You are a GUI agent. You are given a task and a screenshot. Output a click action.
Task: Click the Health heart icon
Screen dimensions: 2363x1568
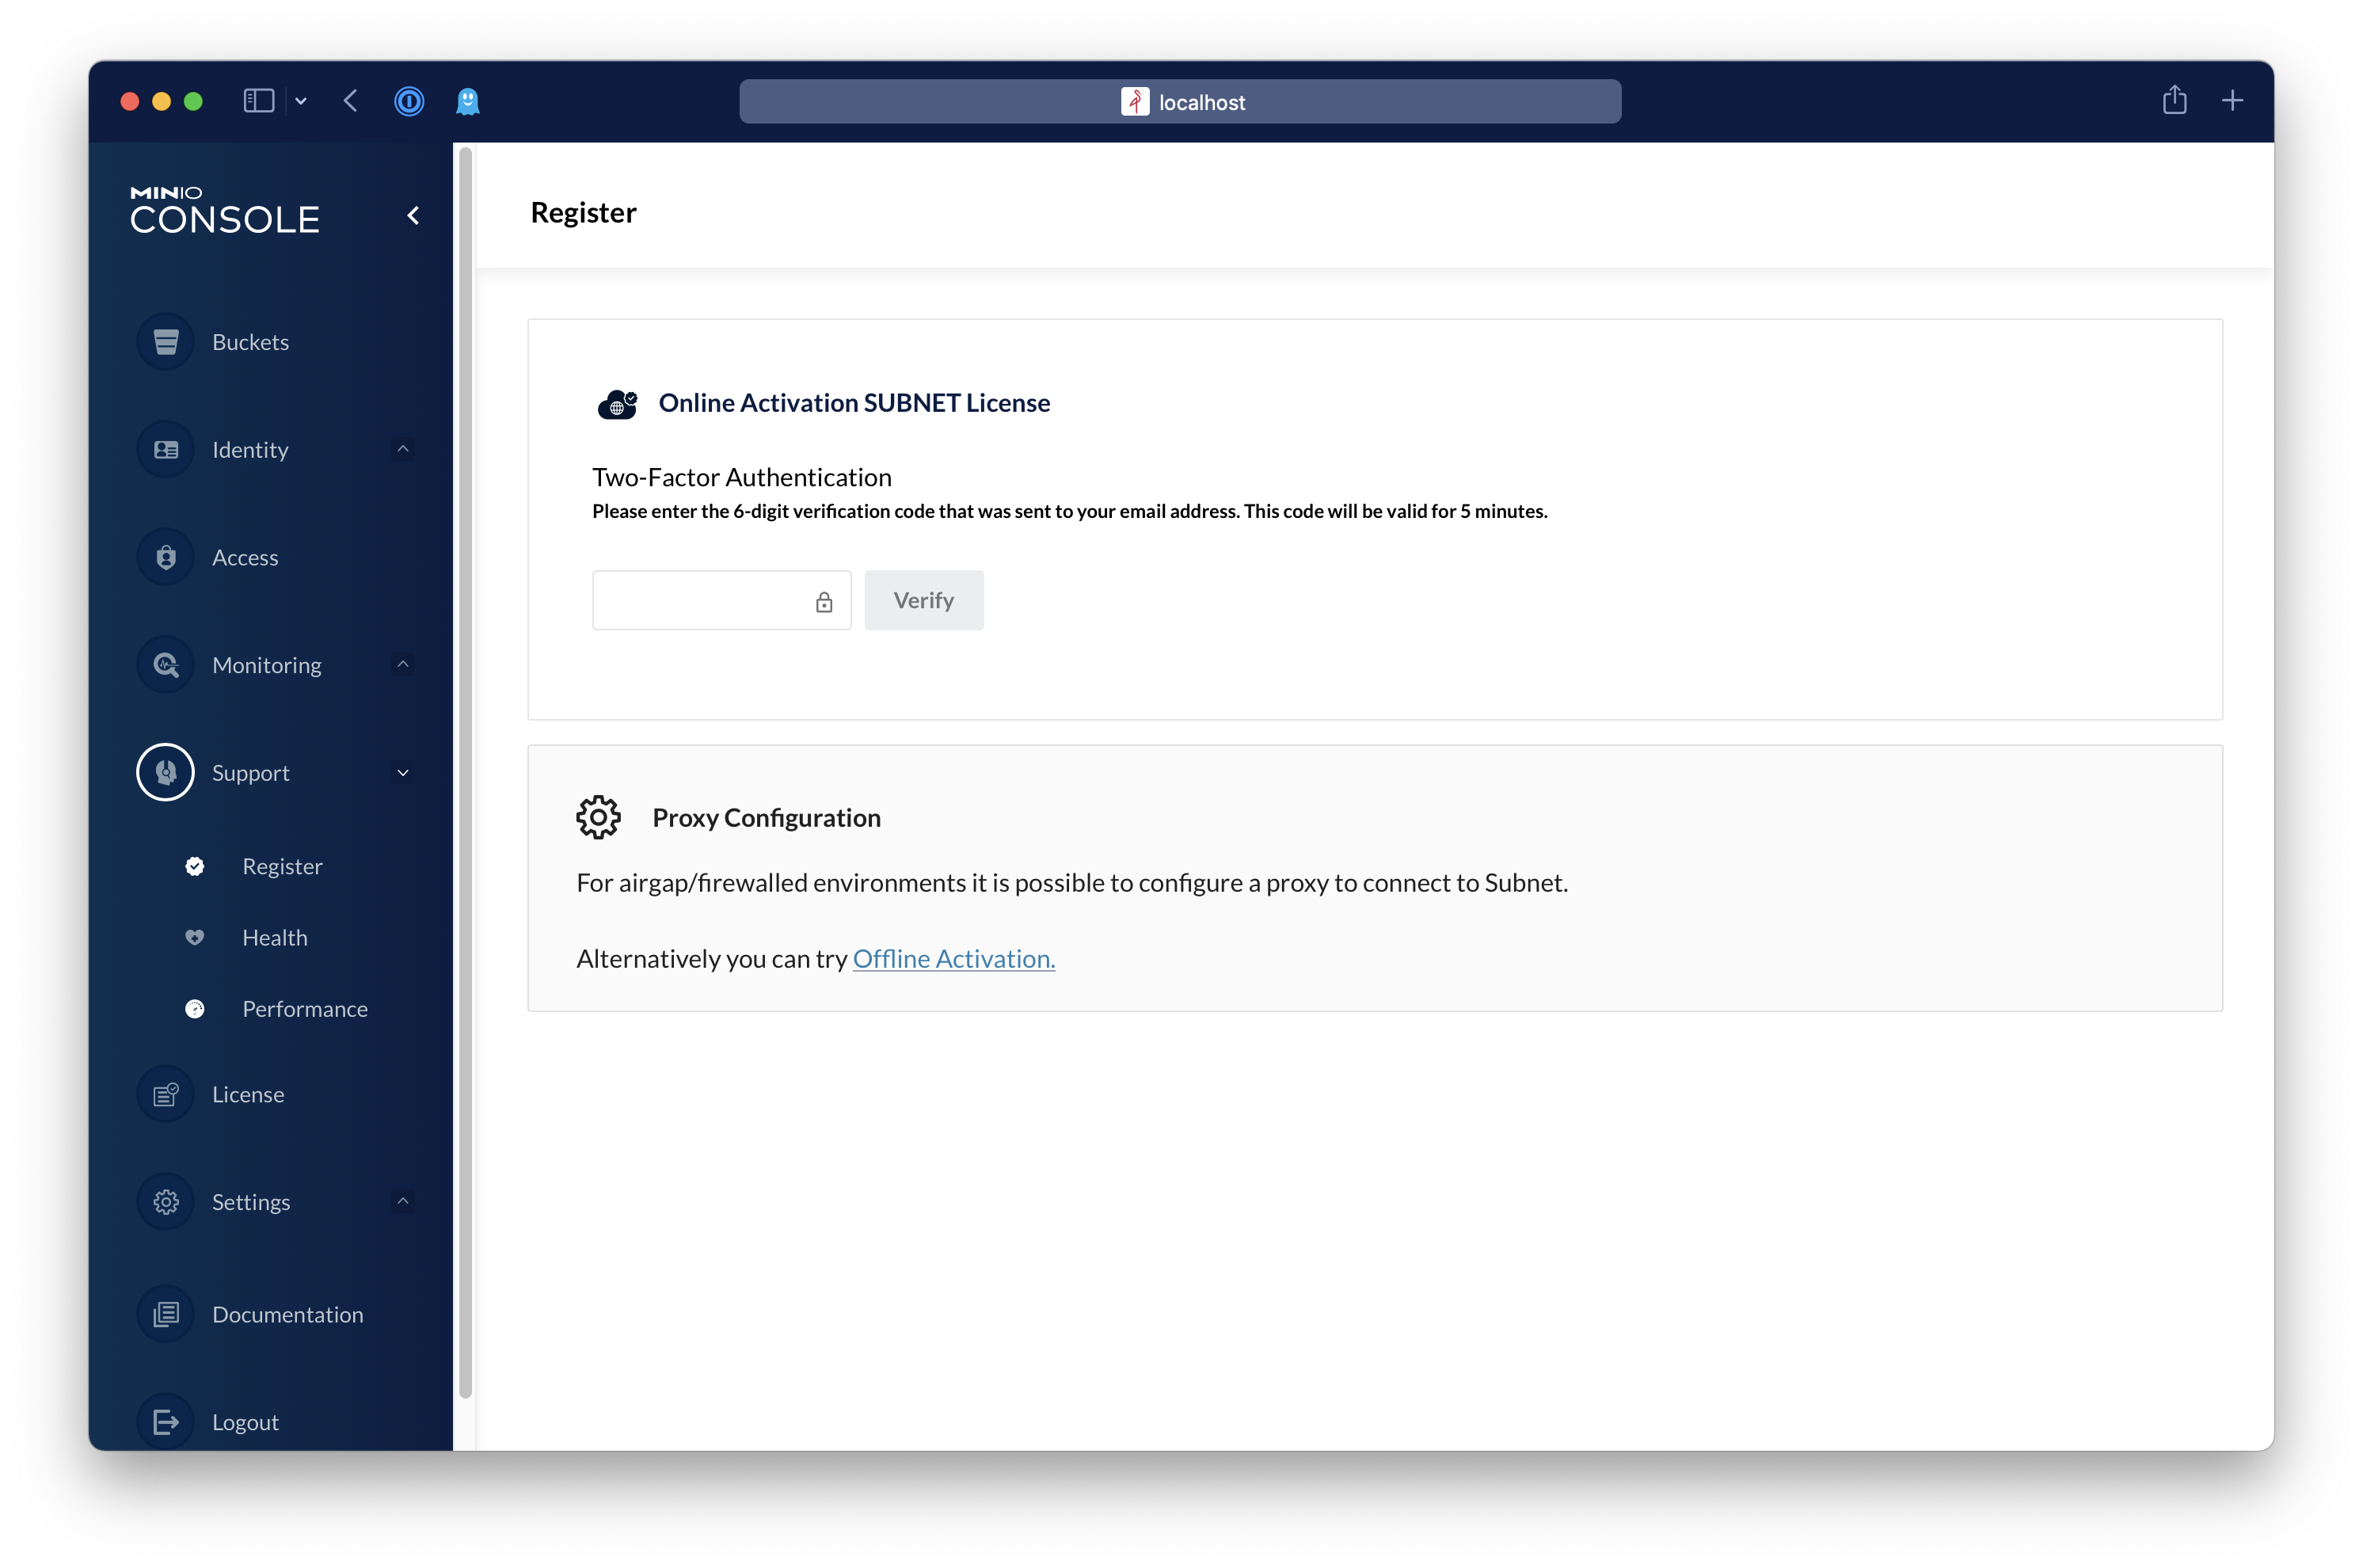tap(195, 938)
